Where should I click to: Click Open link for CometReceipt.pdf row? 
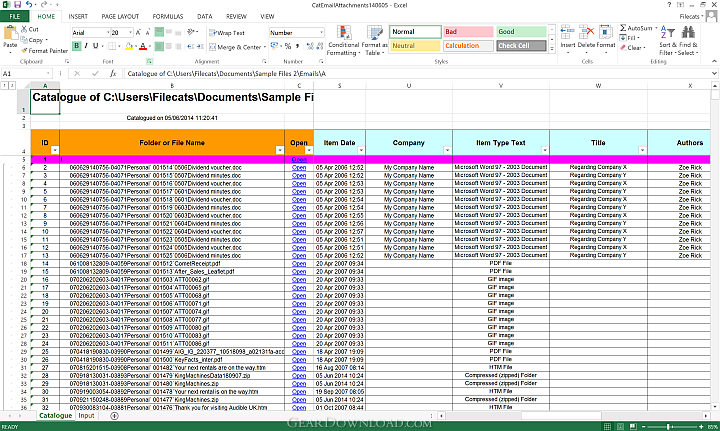click(x=299, y=263)
